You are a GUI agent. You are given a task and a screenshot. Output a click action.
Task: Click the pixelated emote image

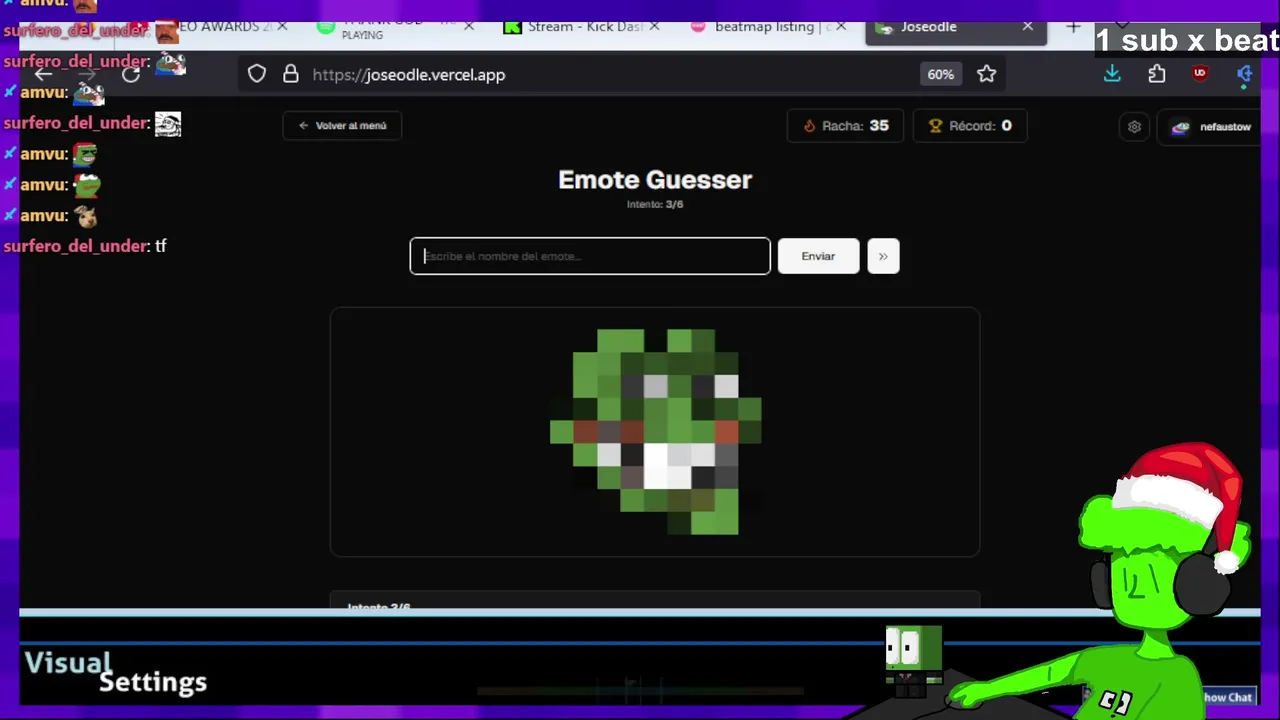pyautogui.click(x=655, y=432)
